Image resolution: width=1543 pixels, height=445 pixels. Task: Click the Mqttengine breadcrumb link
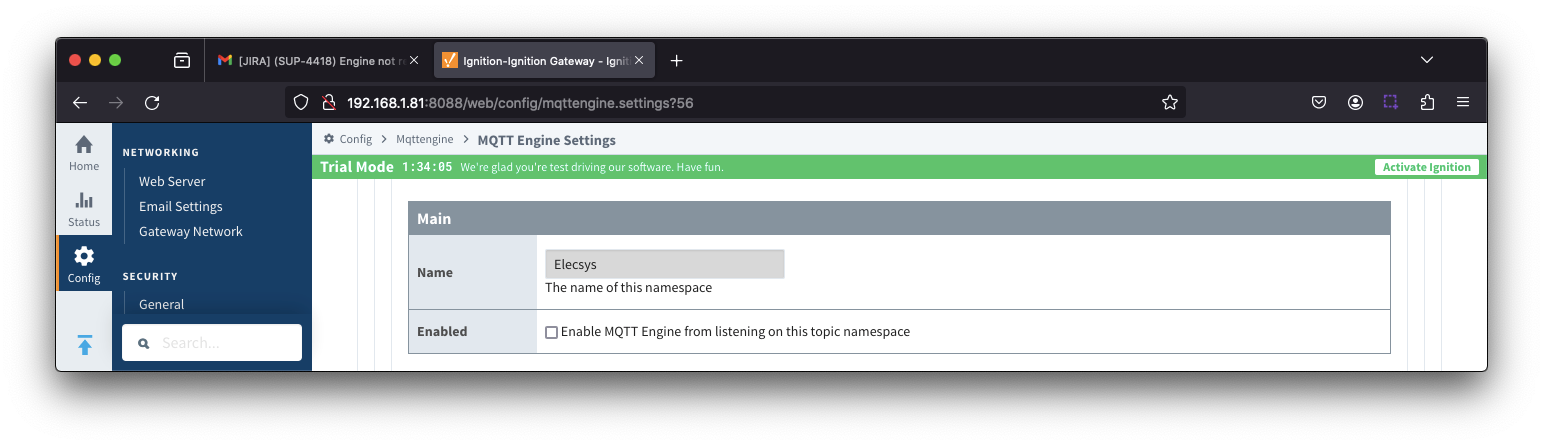(x=425, y=139)
